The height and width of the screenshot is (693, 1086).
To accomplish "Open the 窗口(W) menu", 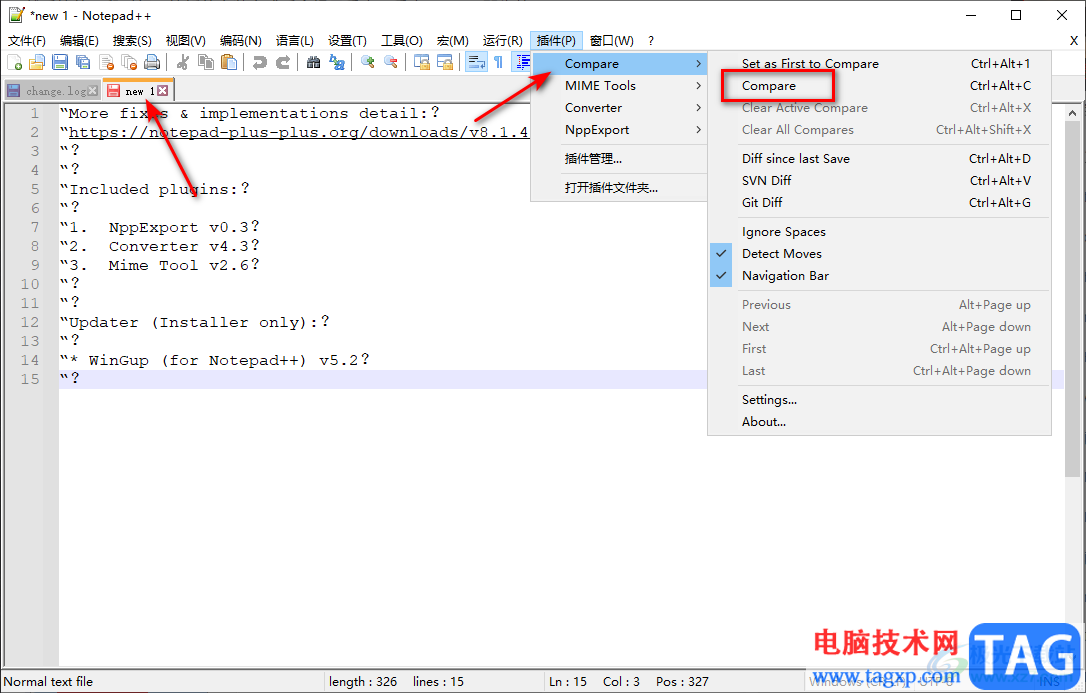I will point(612,41).
